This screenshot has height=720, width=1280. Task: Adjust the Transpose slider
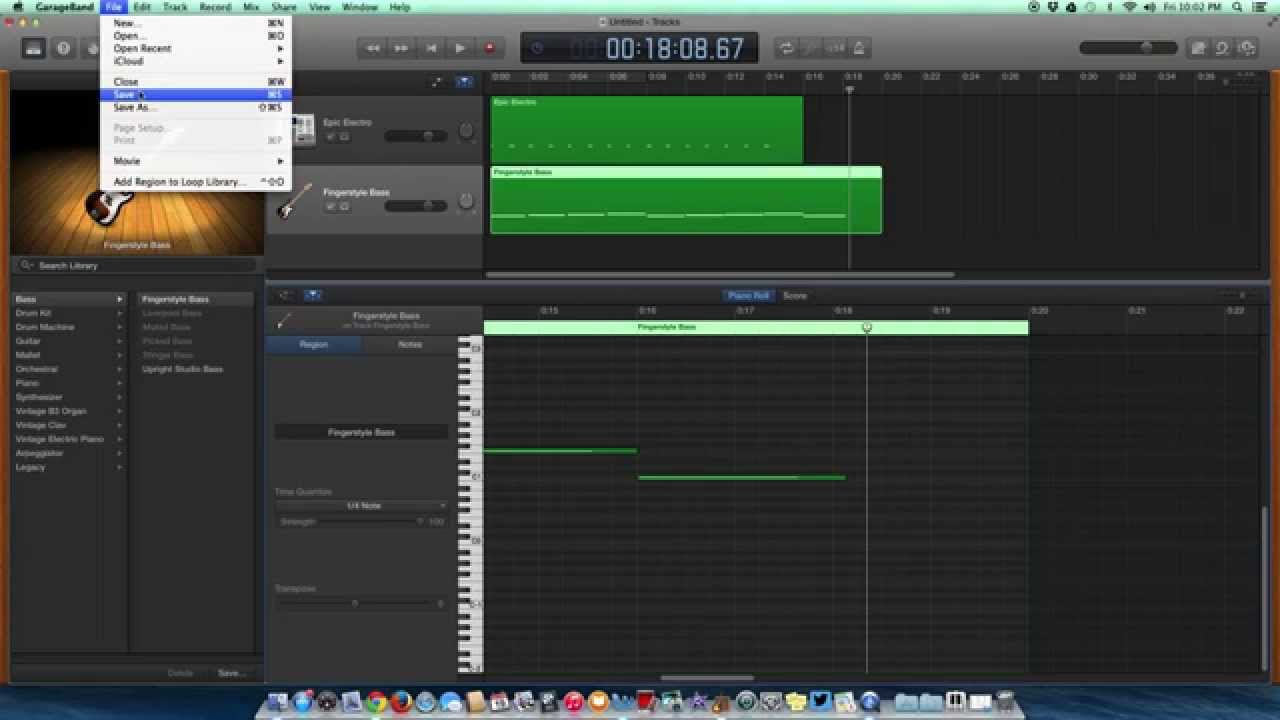pyautogui.click(x=357, y=603)
